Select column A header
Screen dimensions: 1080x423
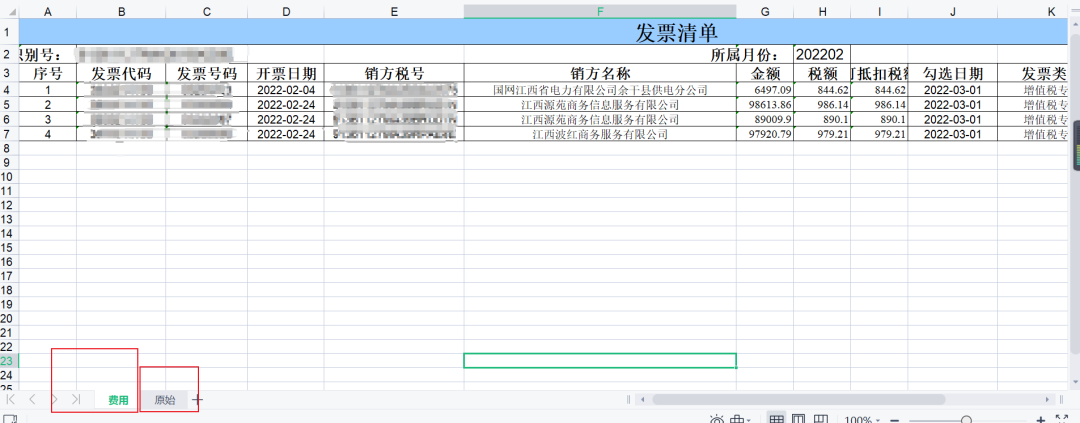(x=48, y=12)
